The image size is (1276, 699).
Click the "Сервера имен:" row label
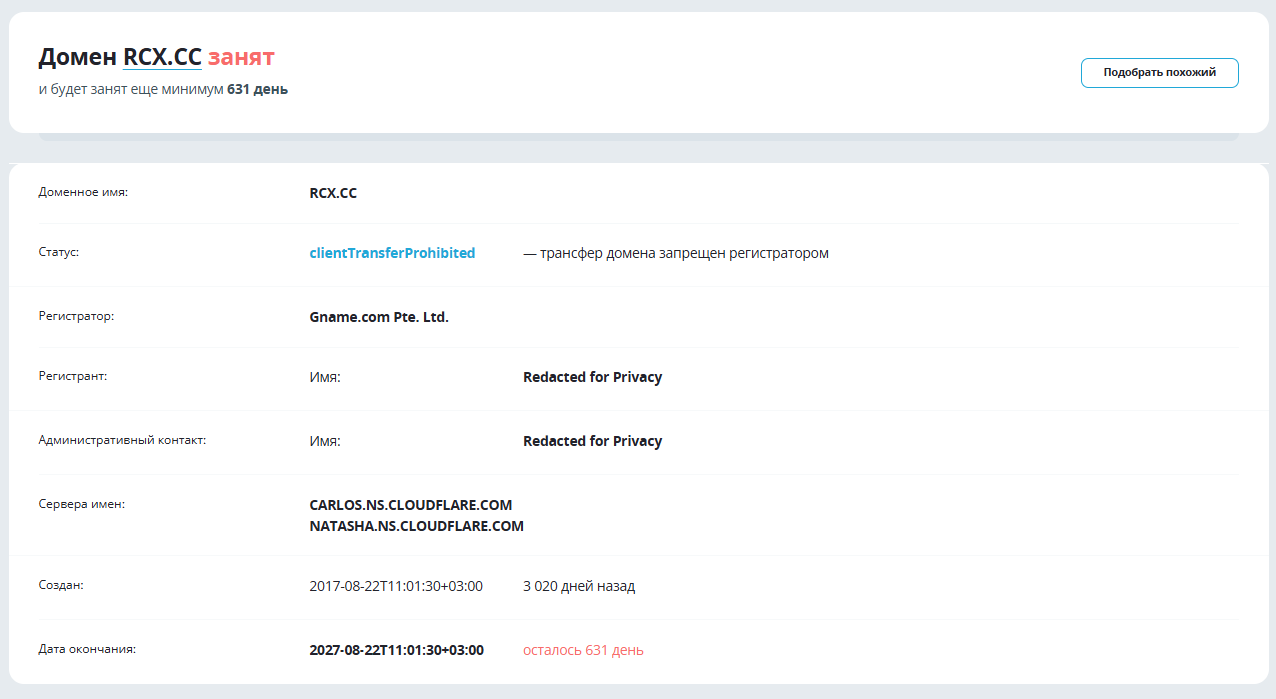coord(81,504)
